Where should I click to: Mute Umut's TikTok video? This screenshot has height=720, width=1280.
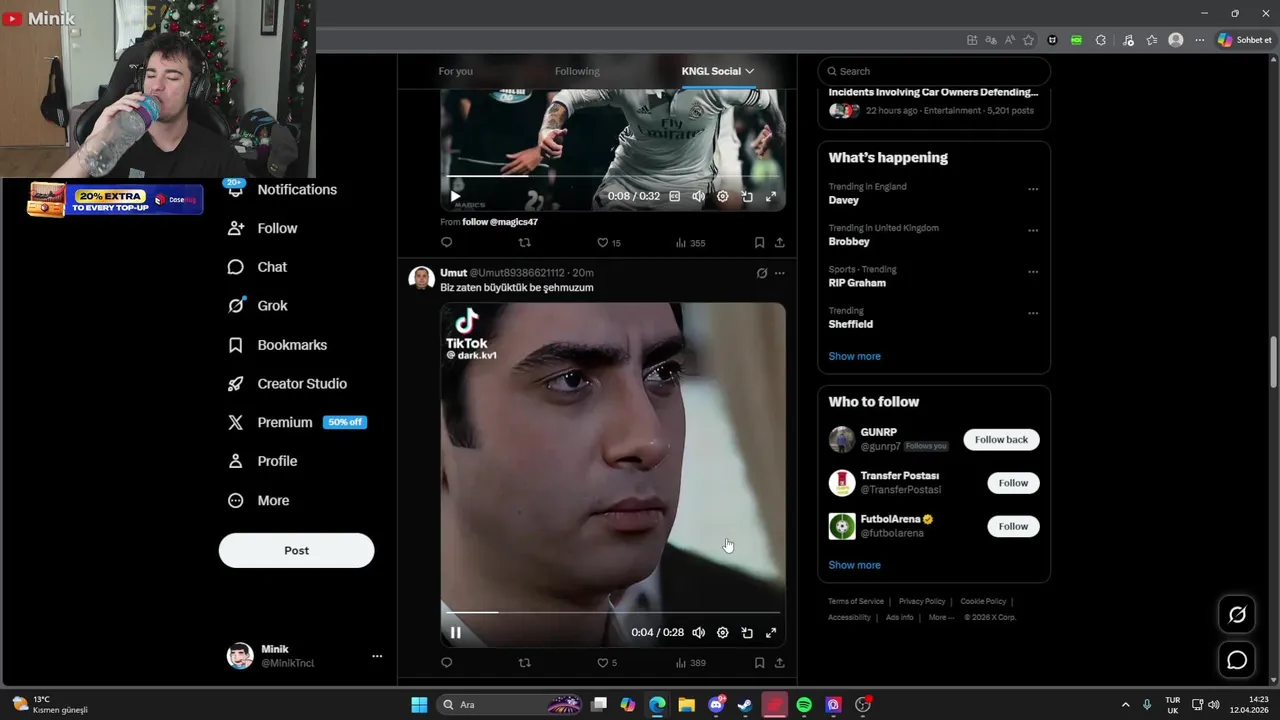coord(698,632)
